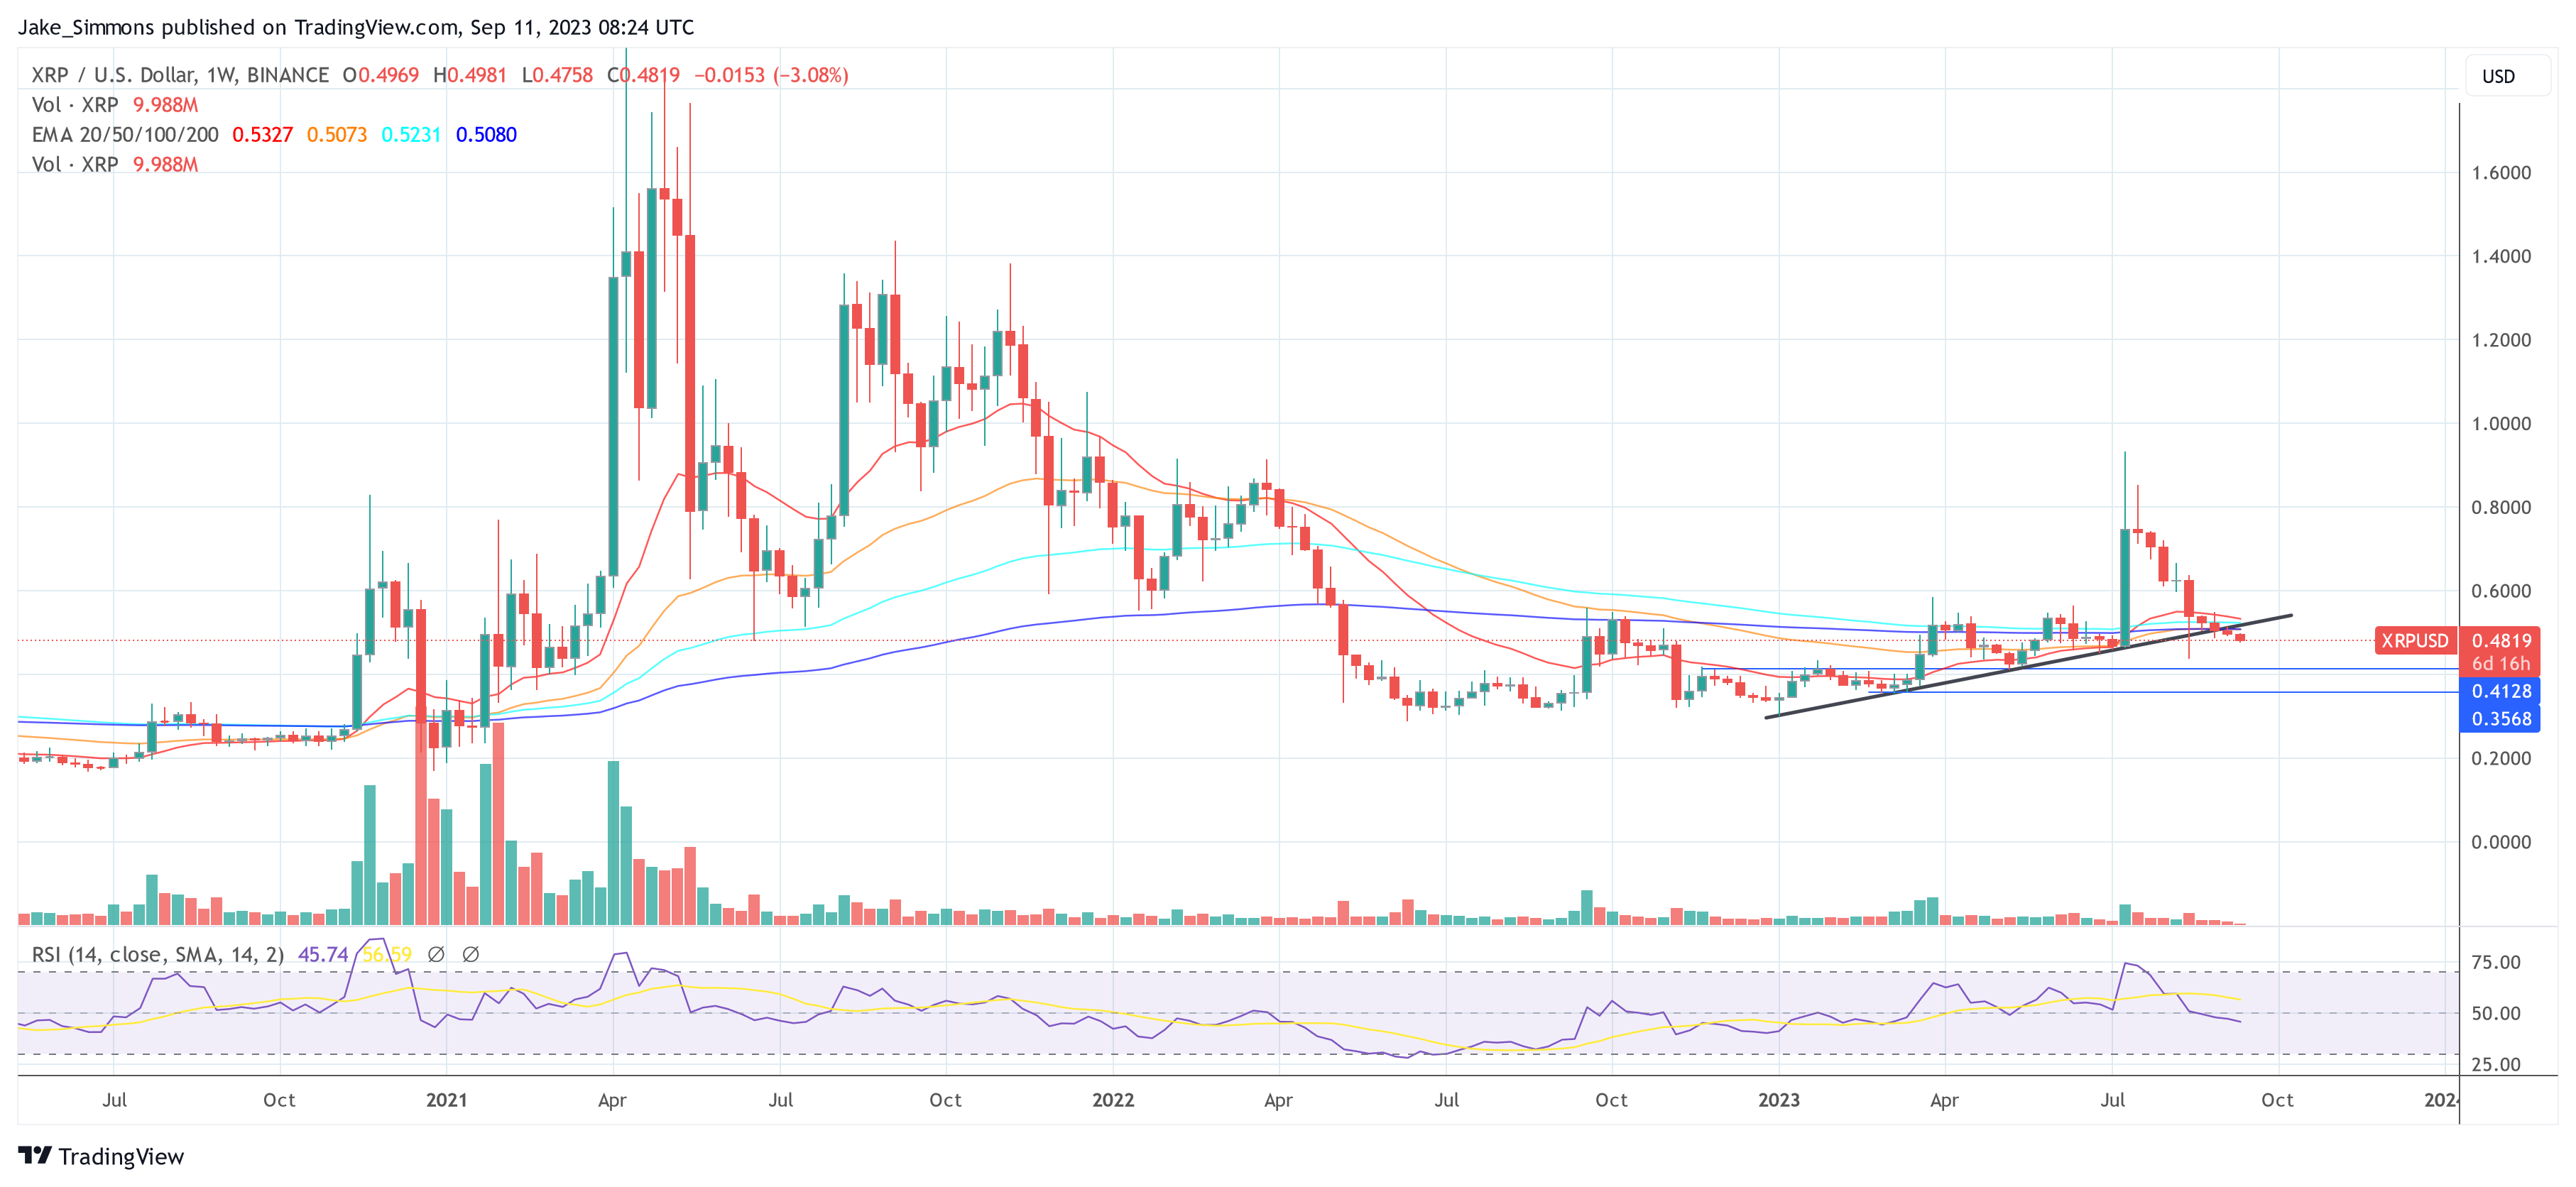The width and height of the screenshot is (2576, 1187).
Task: Click the change value −0.0153 (−3.08%)
Action: tap(771, 75)
